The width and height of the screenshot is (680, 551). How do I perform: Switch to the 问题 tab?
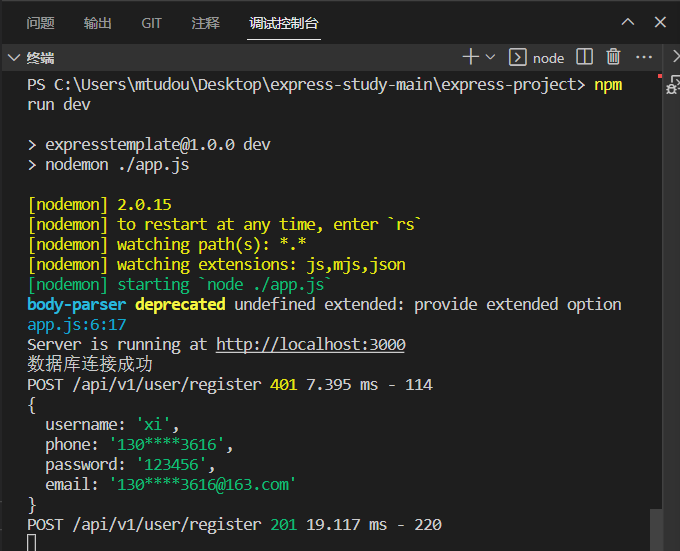[40, 23]
